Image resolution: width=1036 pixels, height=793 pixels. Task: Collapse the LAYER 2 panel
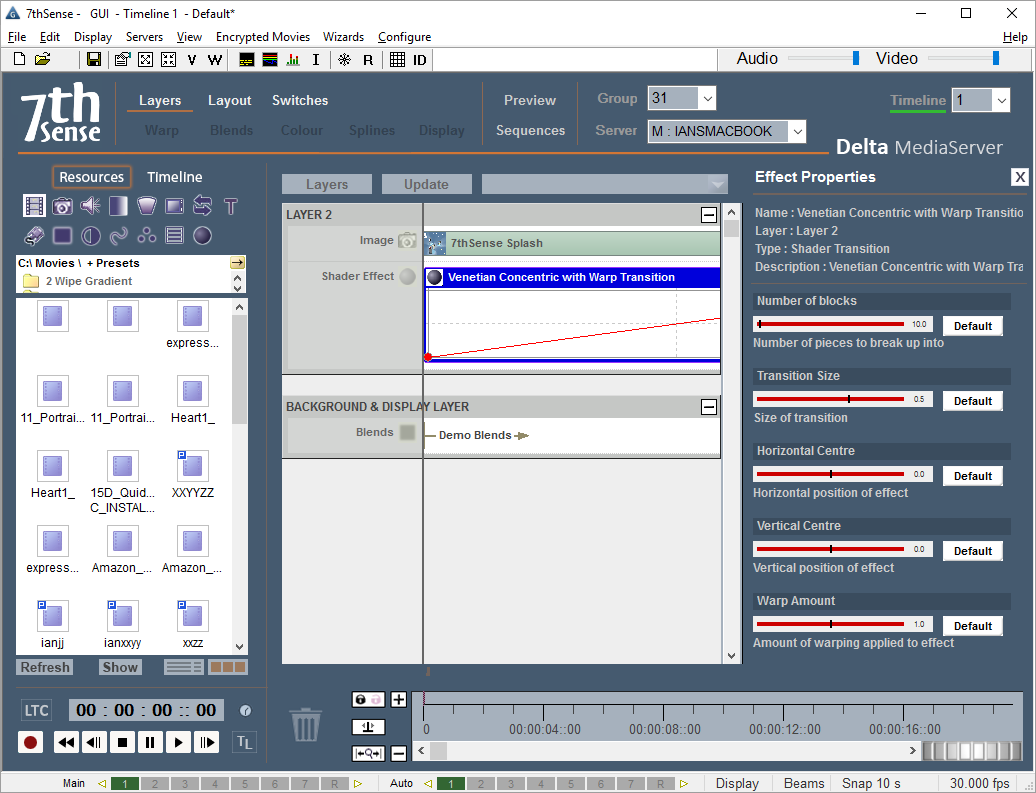pyautogui.click(x=709, y=215)
